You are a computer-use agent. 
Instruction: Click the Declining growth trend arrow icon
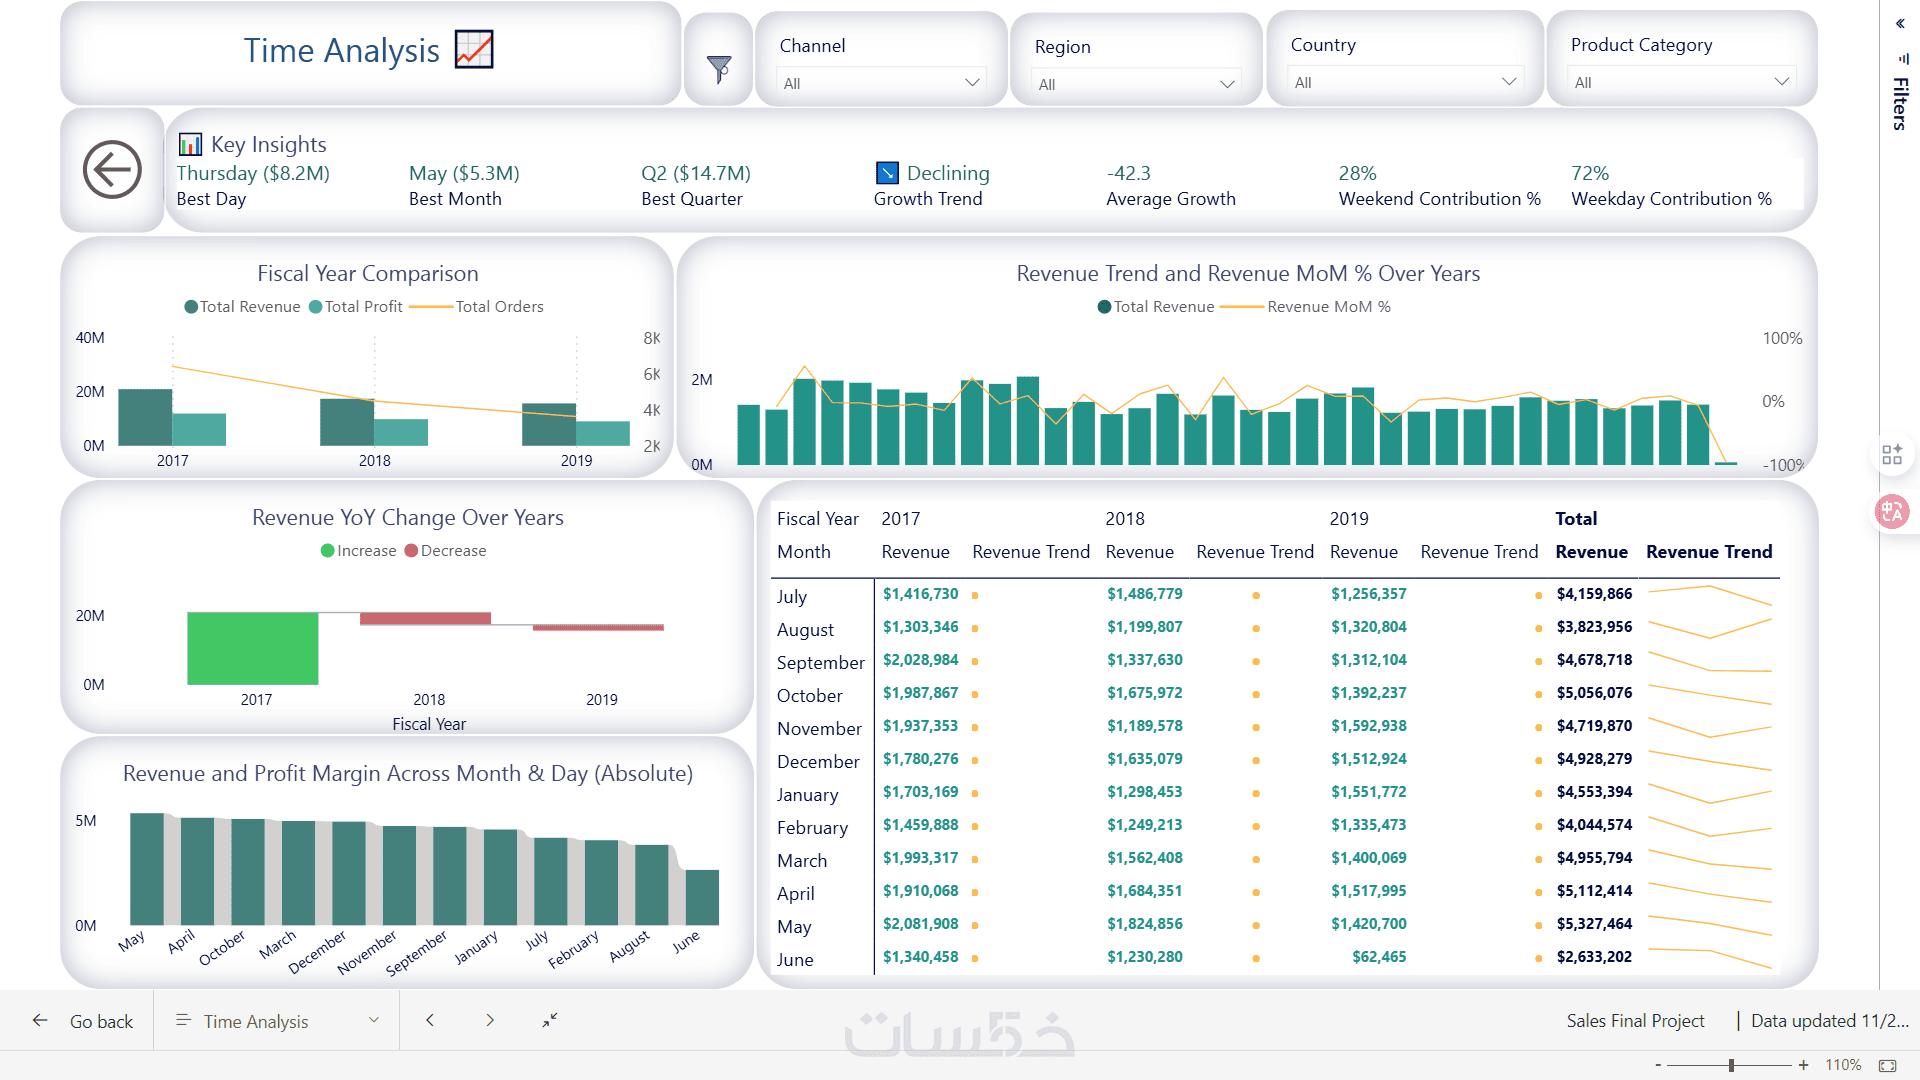tap(887, 173)
